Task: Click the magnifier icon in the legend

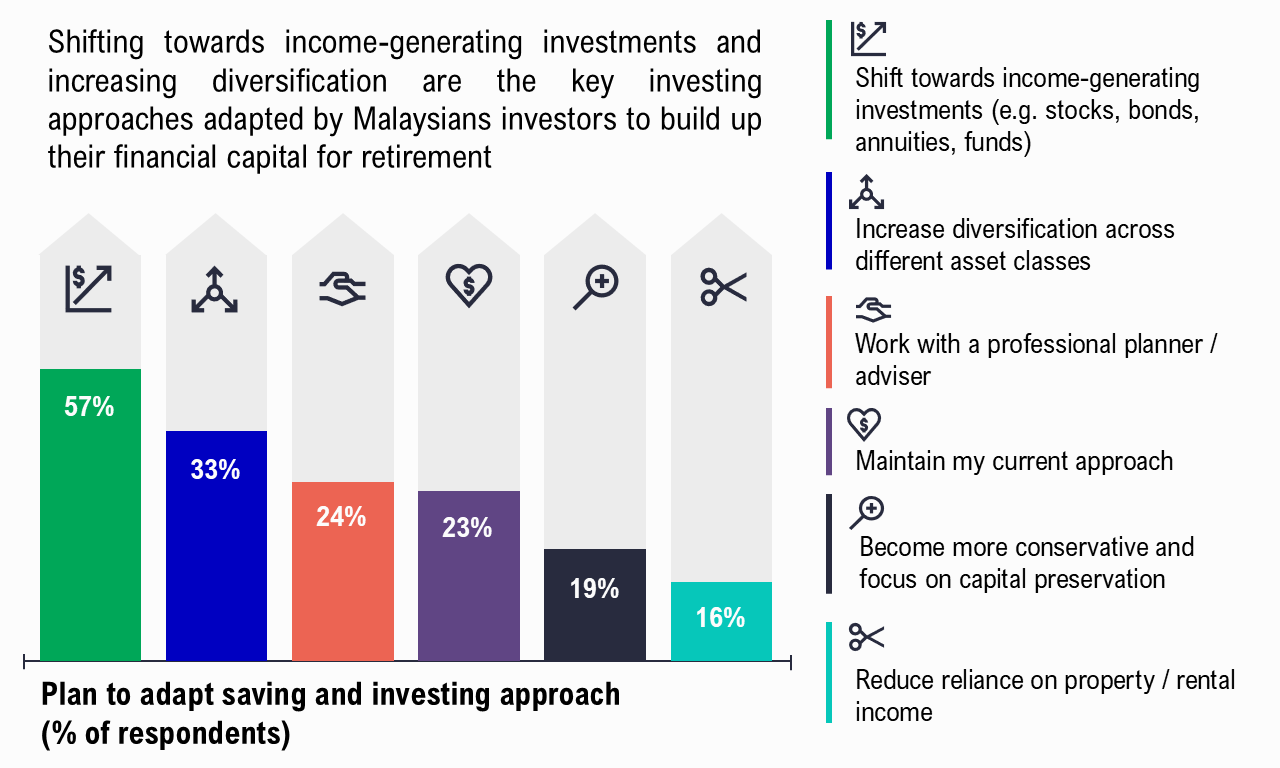Action: pos(867,512)
